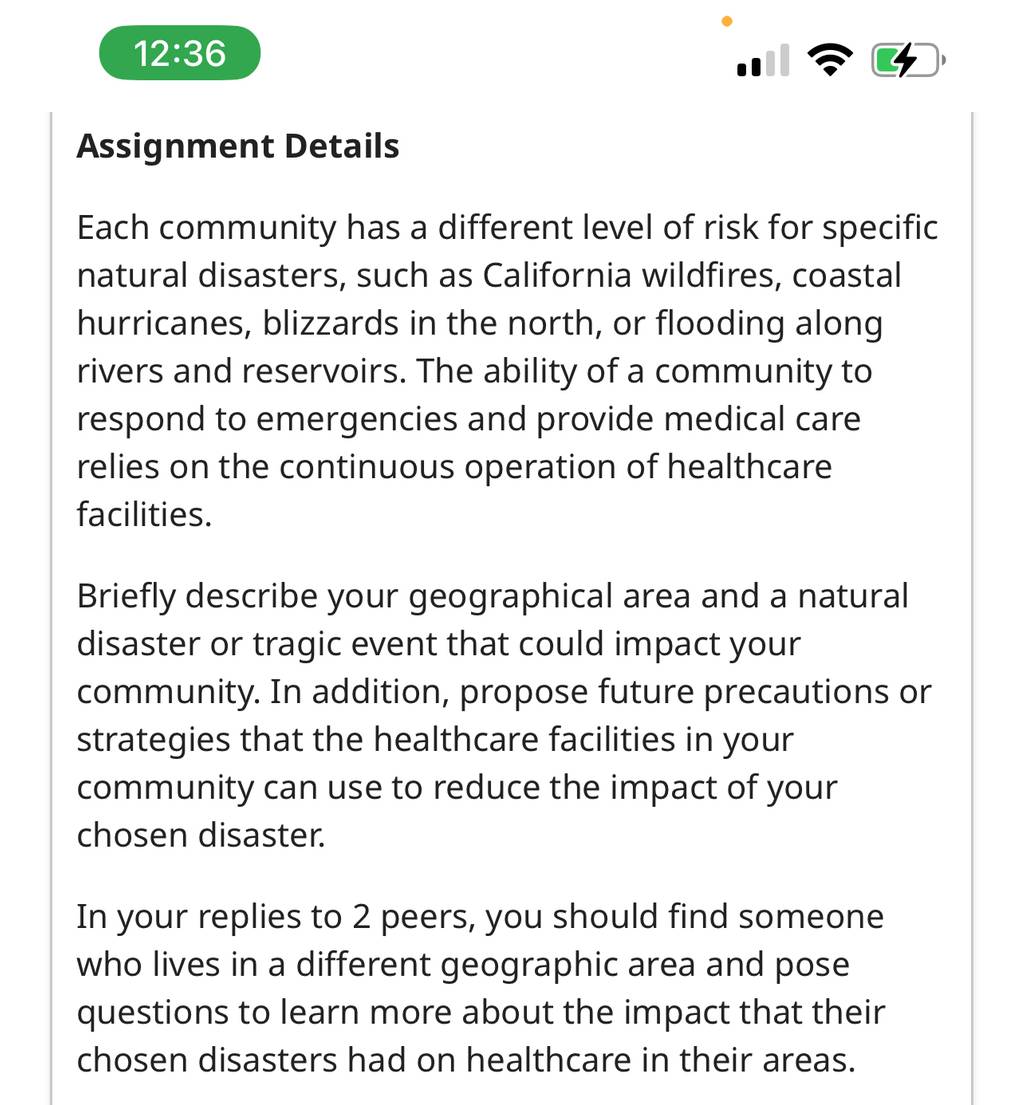Tap the Assignment Details heading
The width and height of the screenshot is (1024, 1105).
pos(238,146)
